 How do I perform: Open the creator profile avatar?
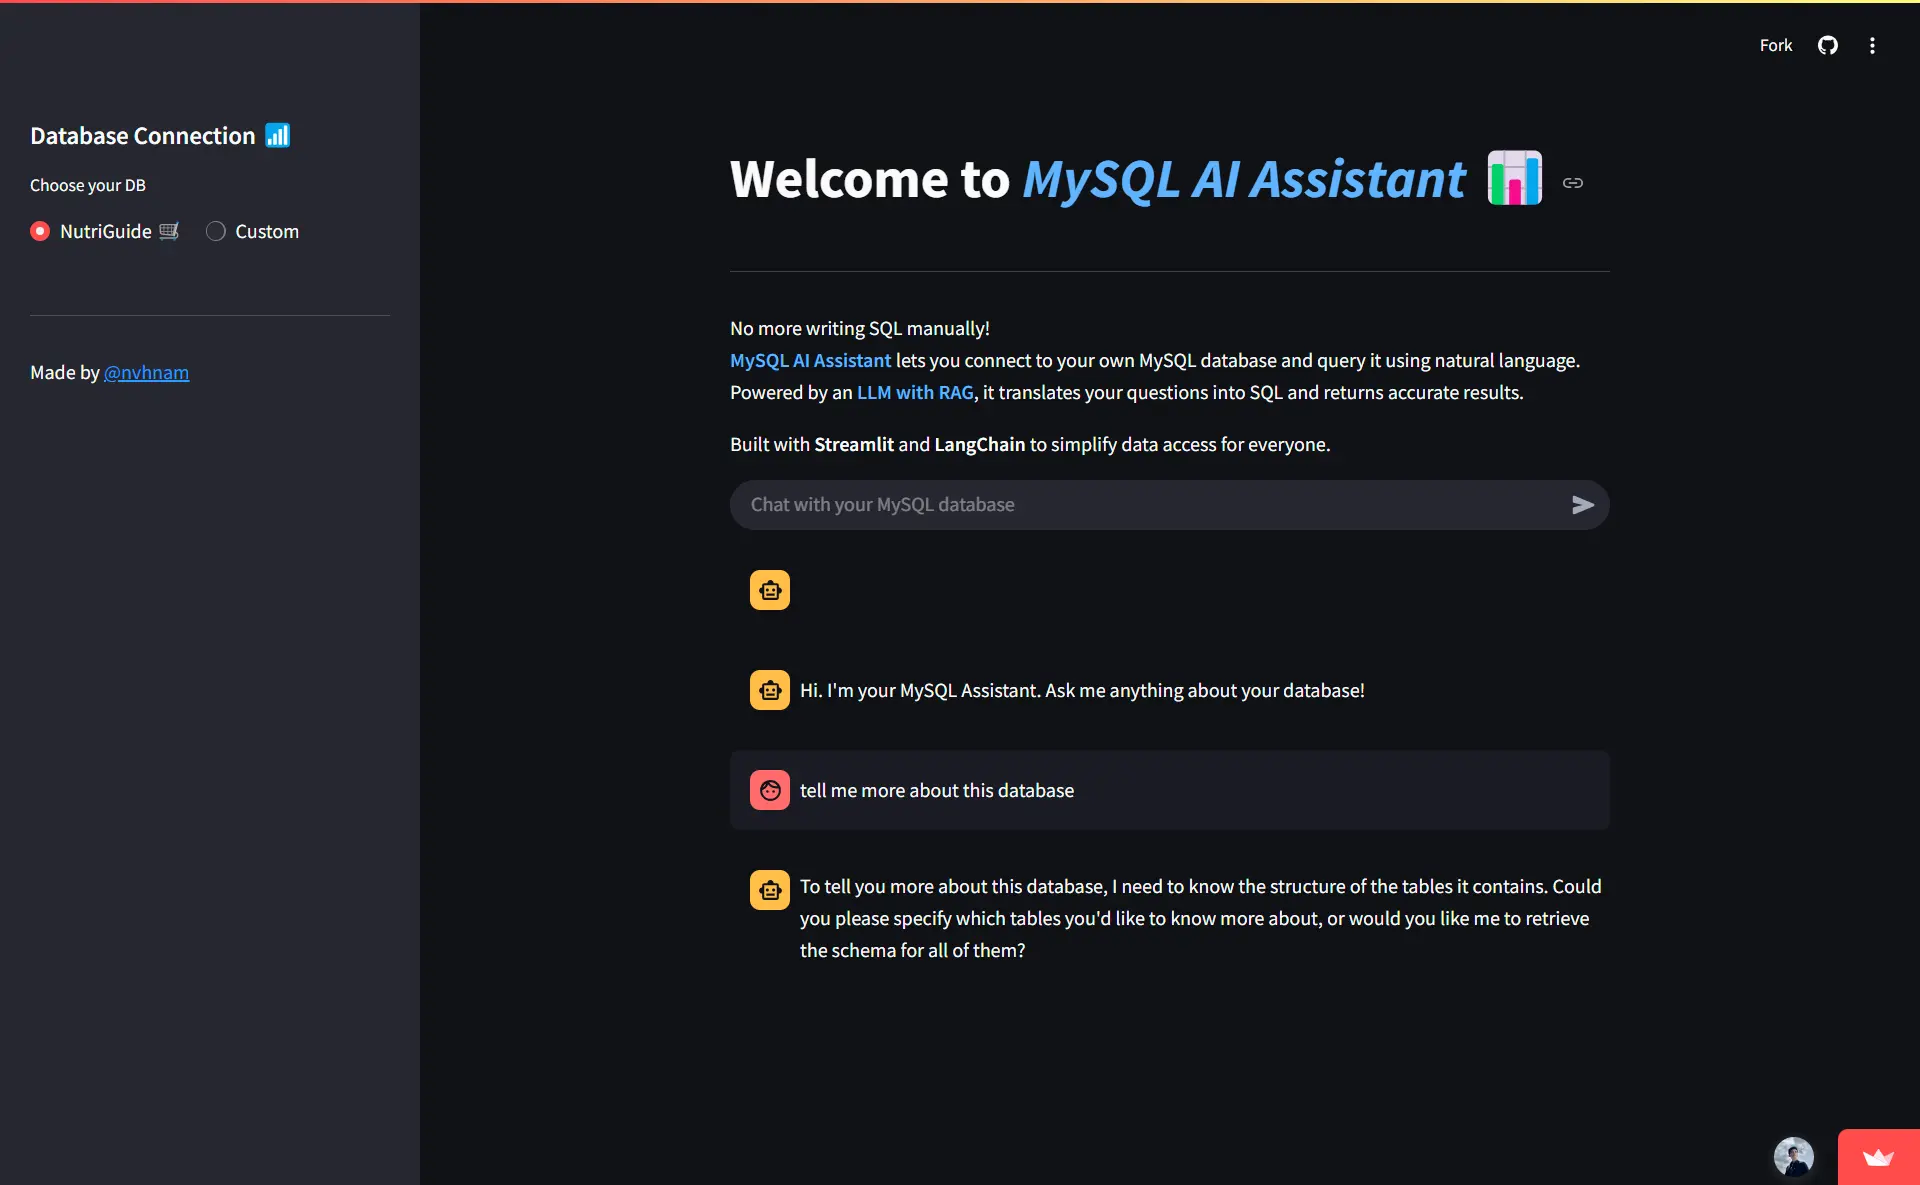[x=1793, y=1157]
